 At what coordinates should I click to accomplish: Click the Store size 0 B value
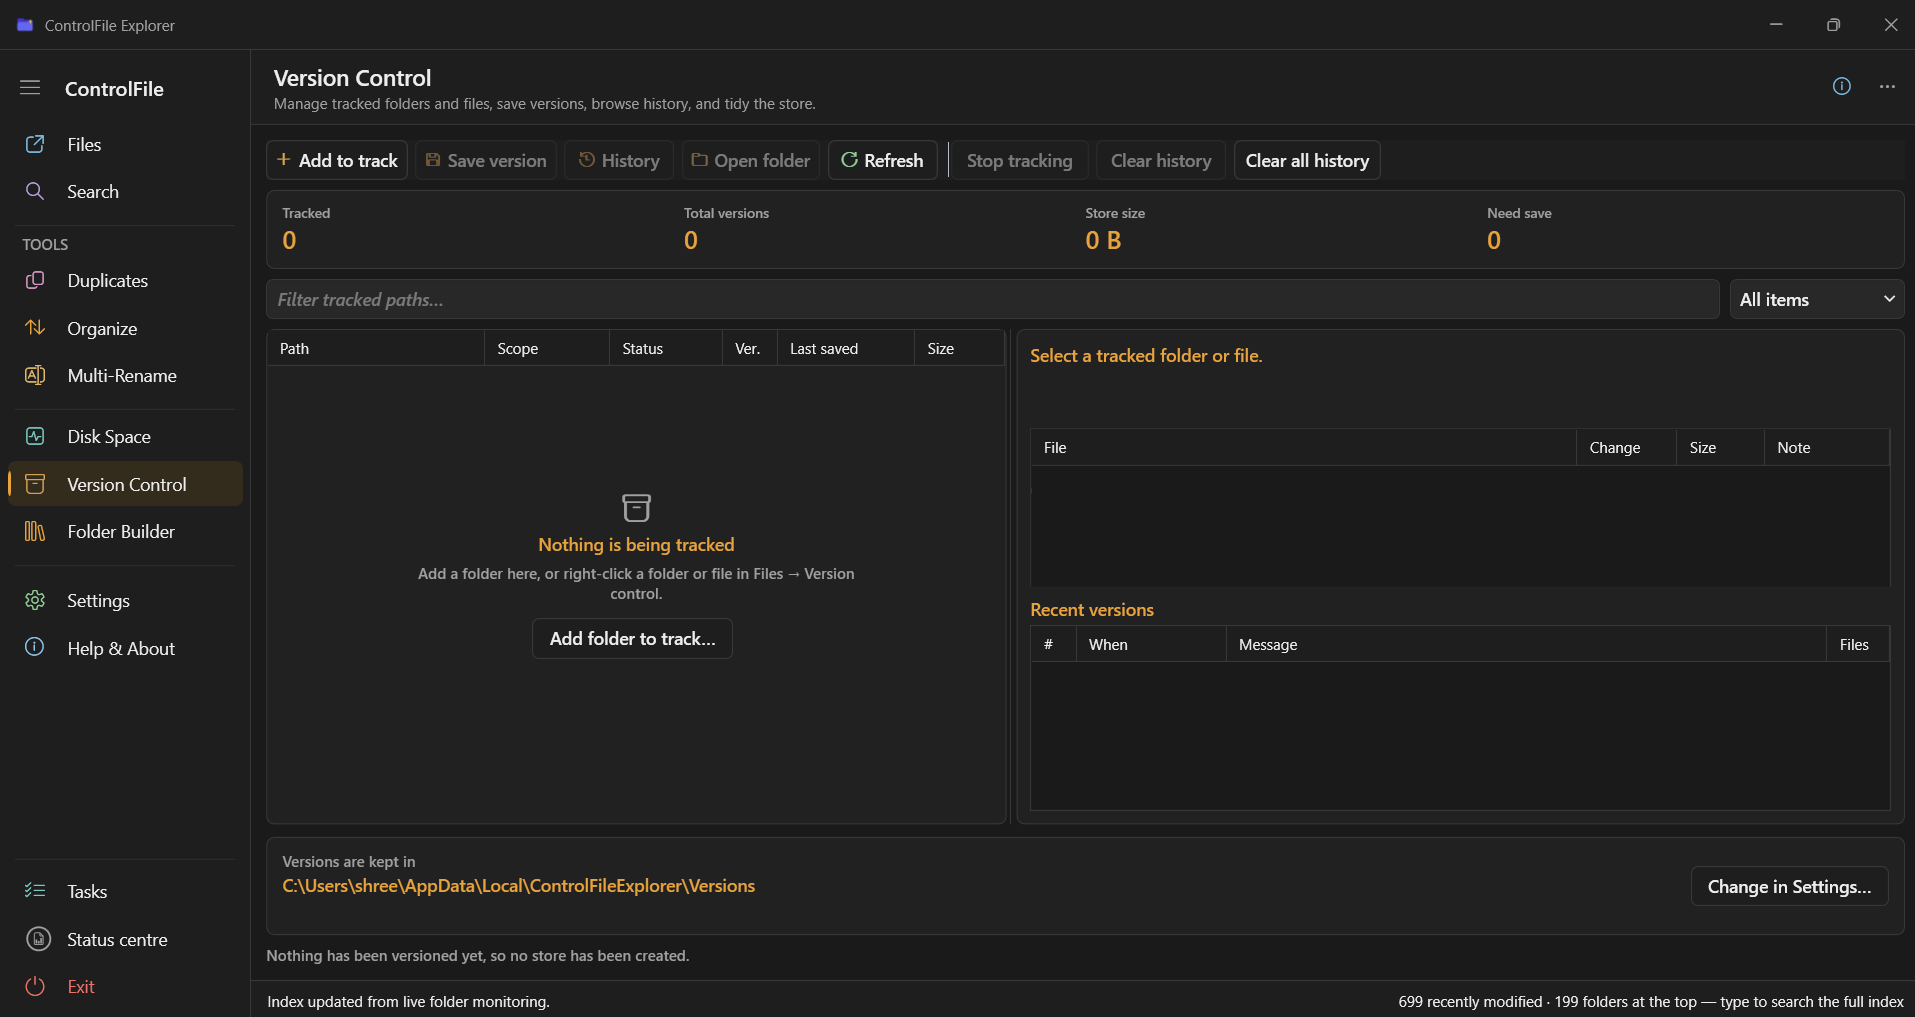coord(1103,240)
